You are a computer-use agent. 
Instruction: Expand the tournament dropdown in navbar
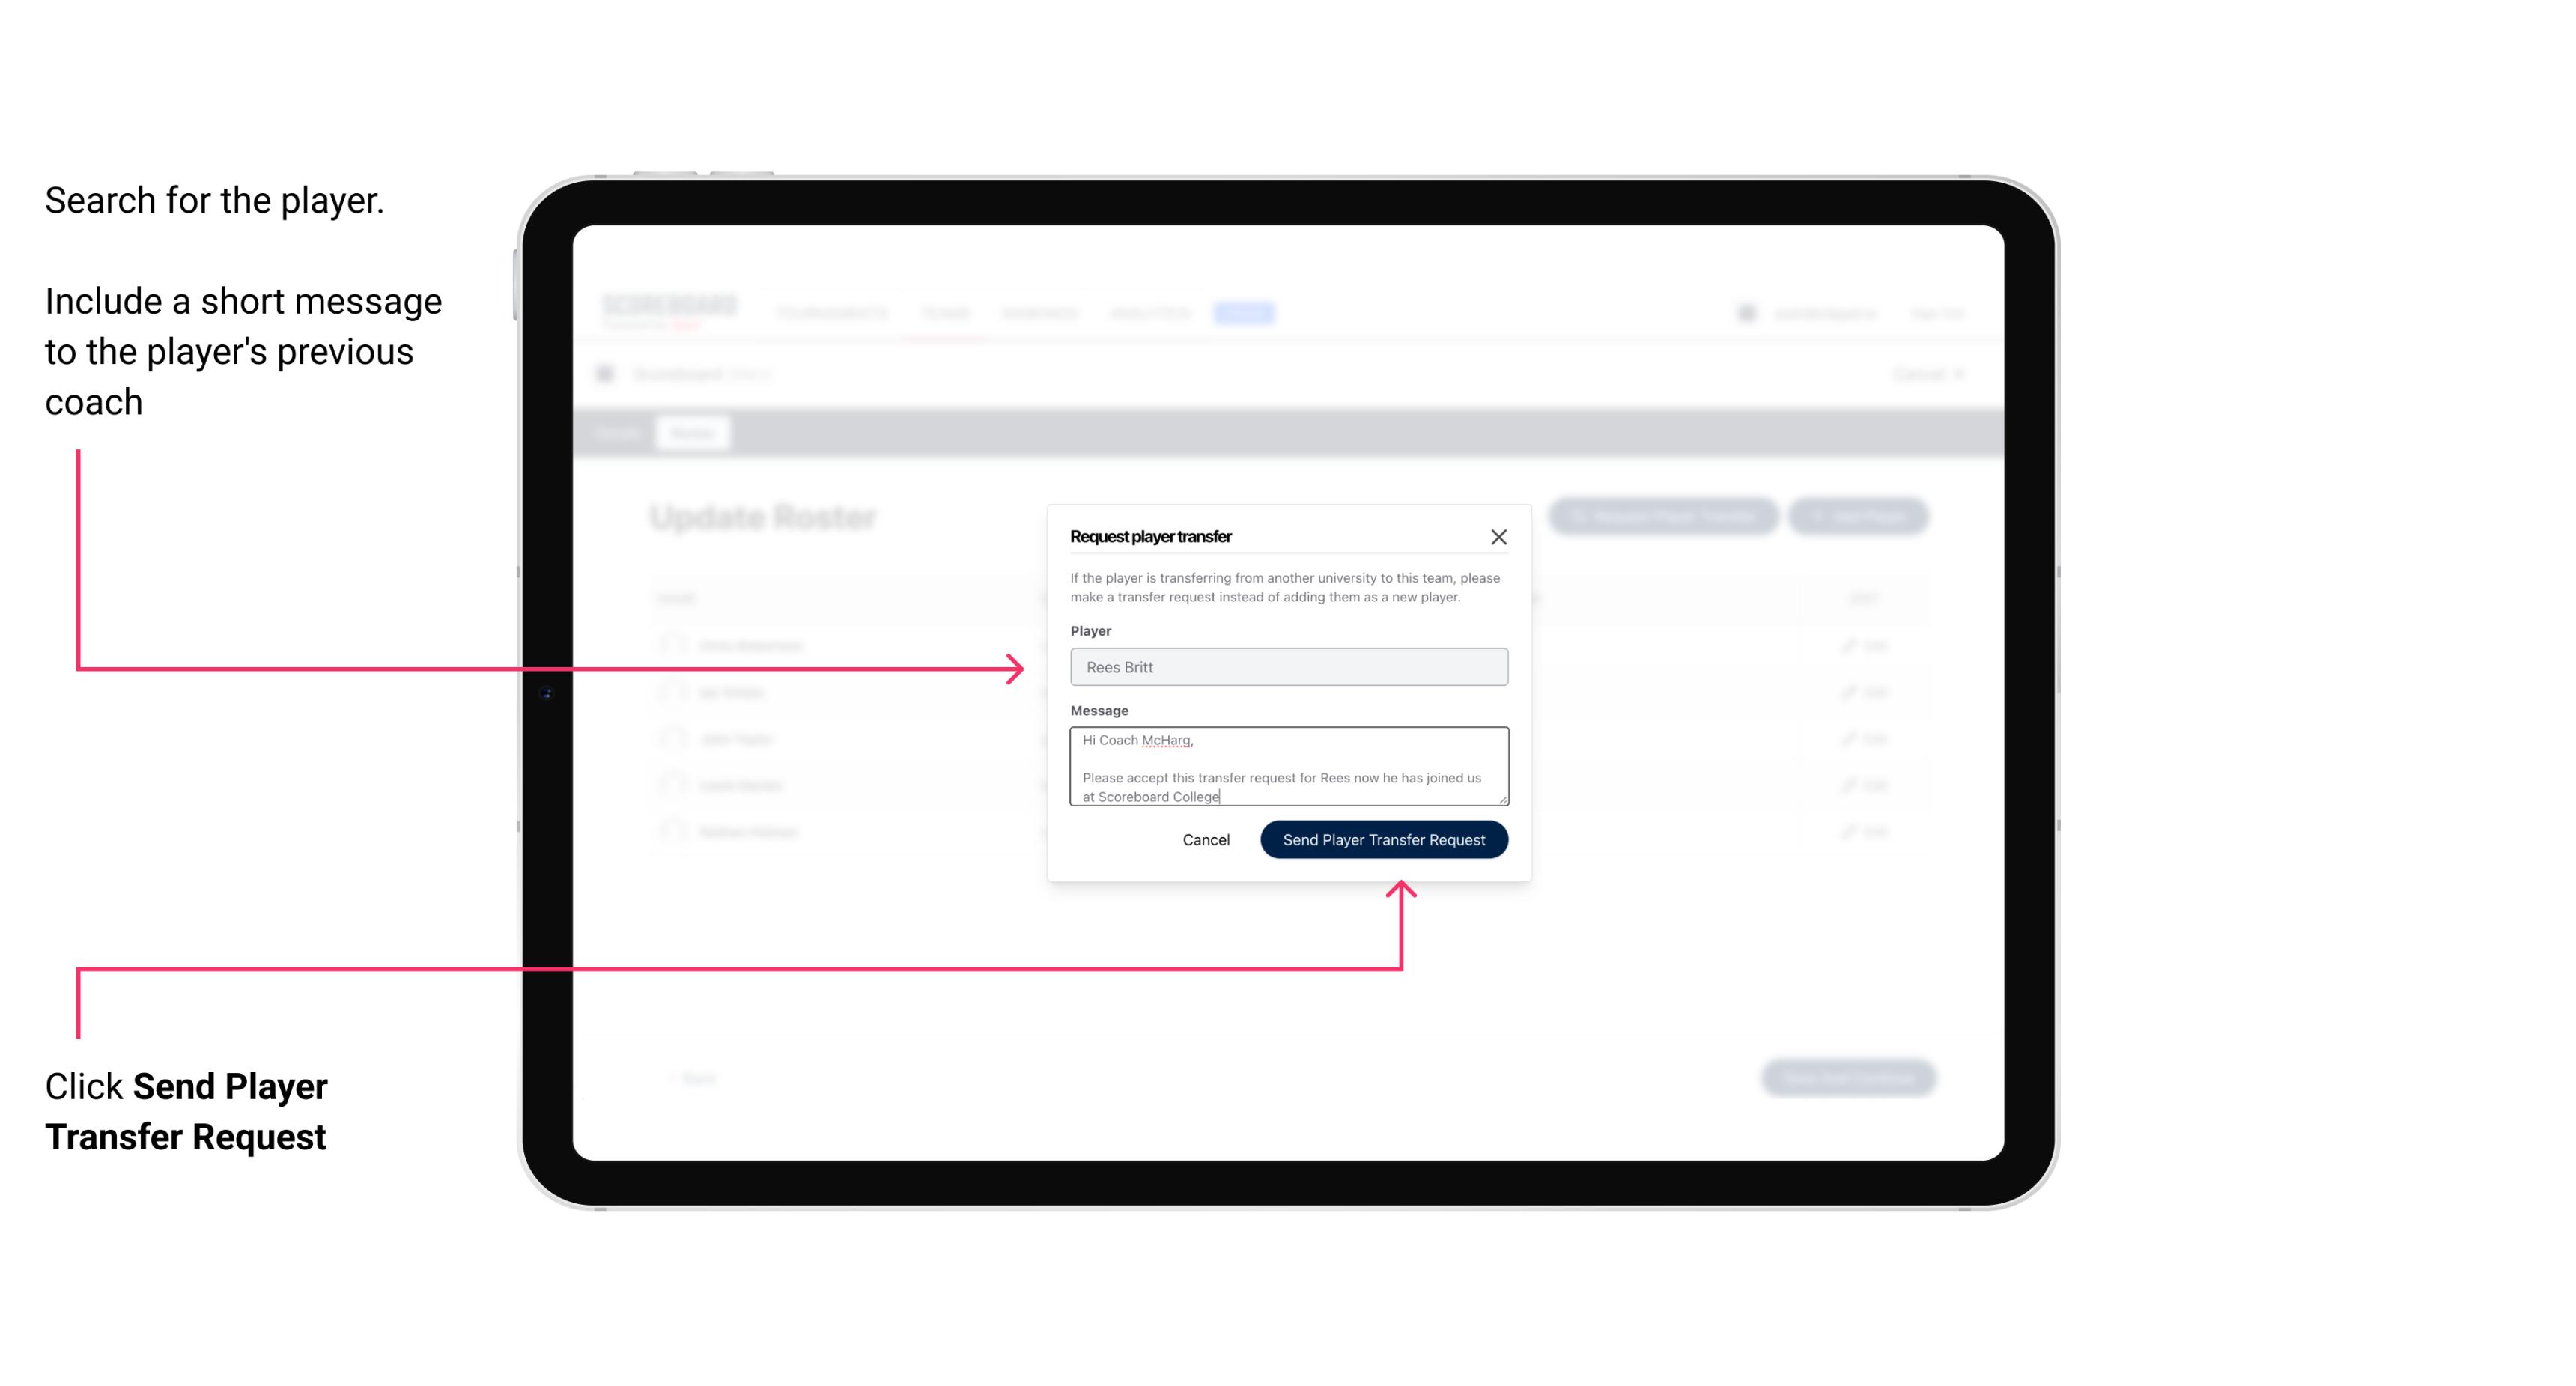tap(833, 312)
